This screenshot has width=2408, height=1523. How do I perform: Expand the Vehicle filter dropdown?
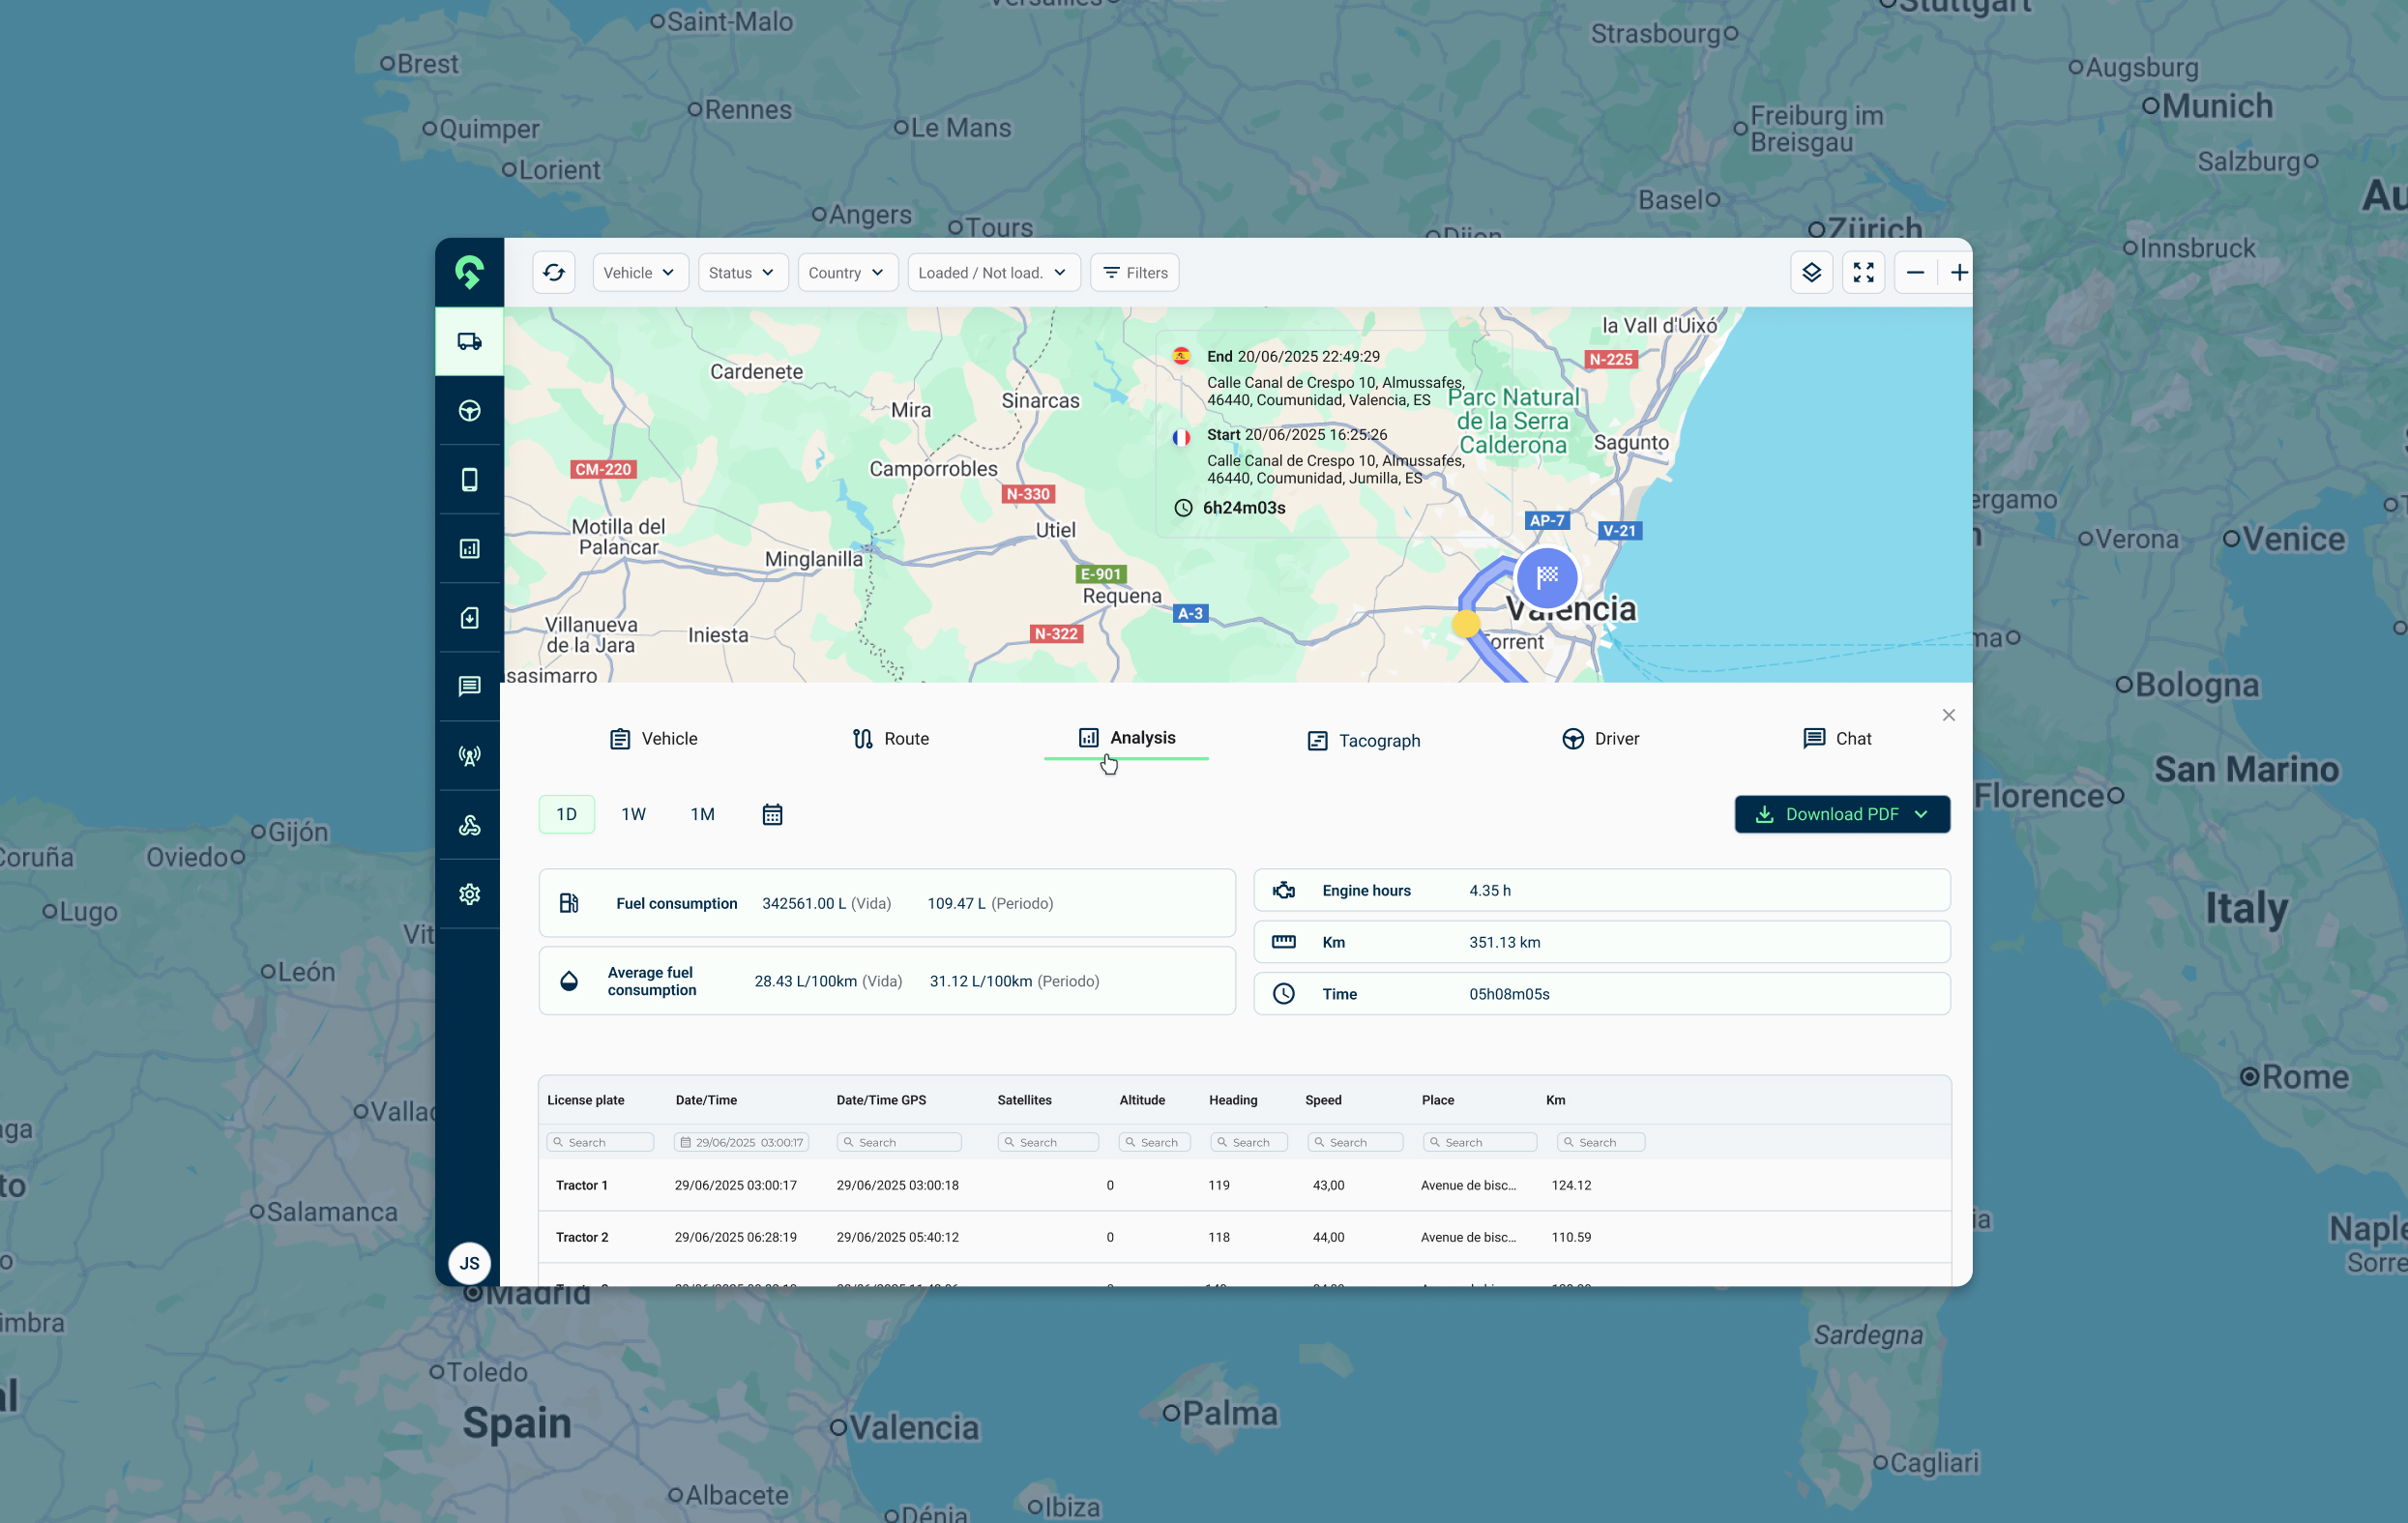point(639,272)
